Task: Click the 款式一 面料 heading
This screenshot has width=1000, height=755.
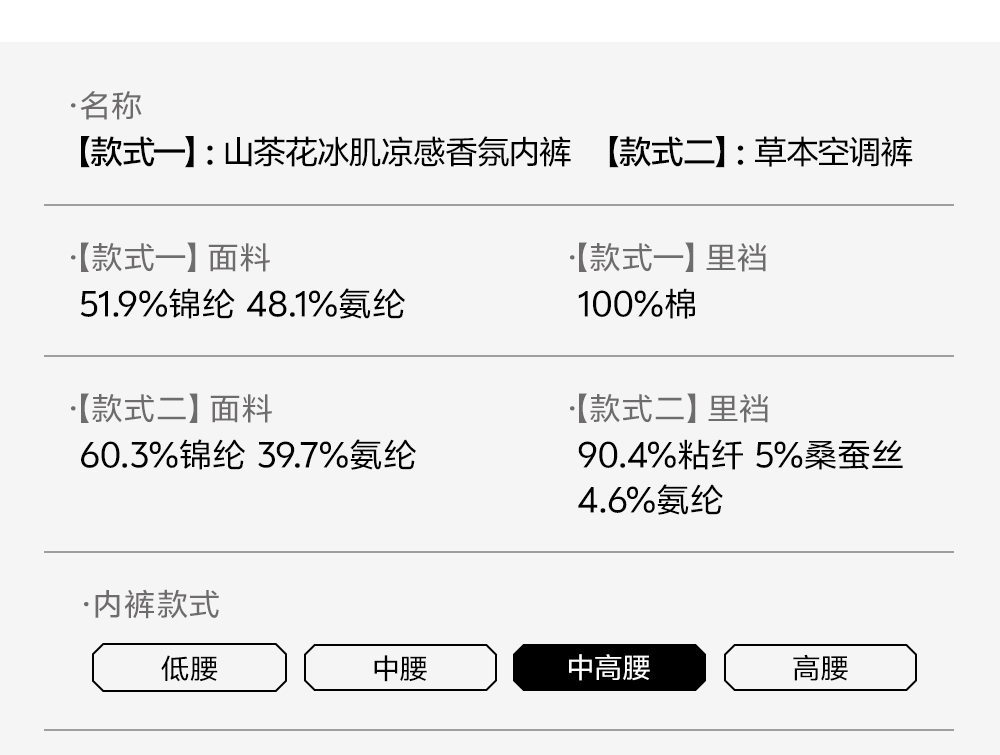Action: point(171,258)
